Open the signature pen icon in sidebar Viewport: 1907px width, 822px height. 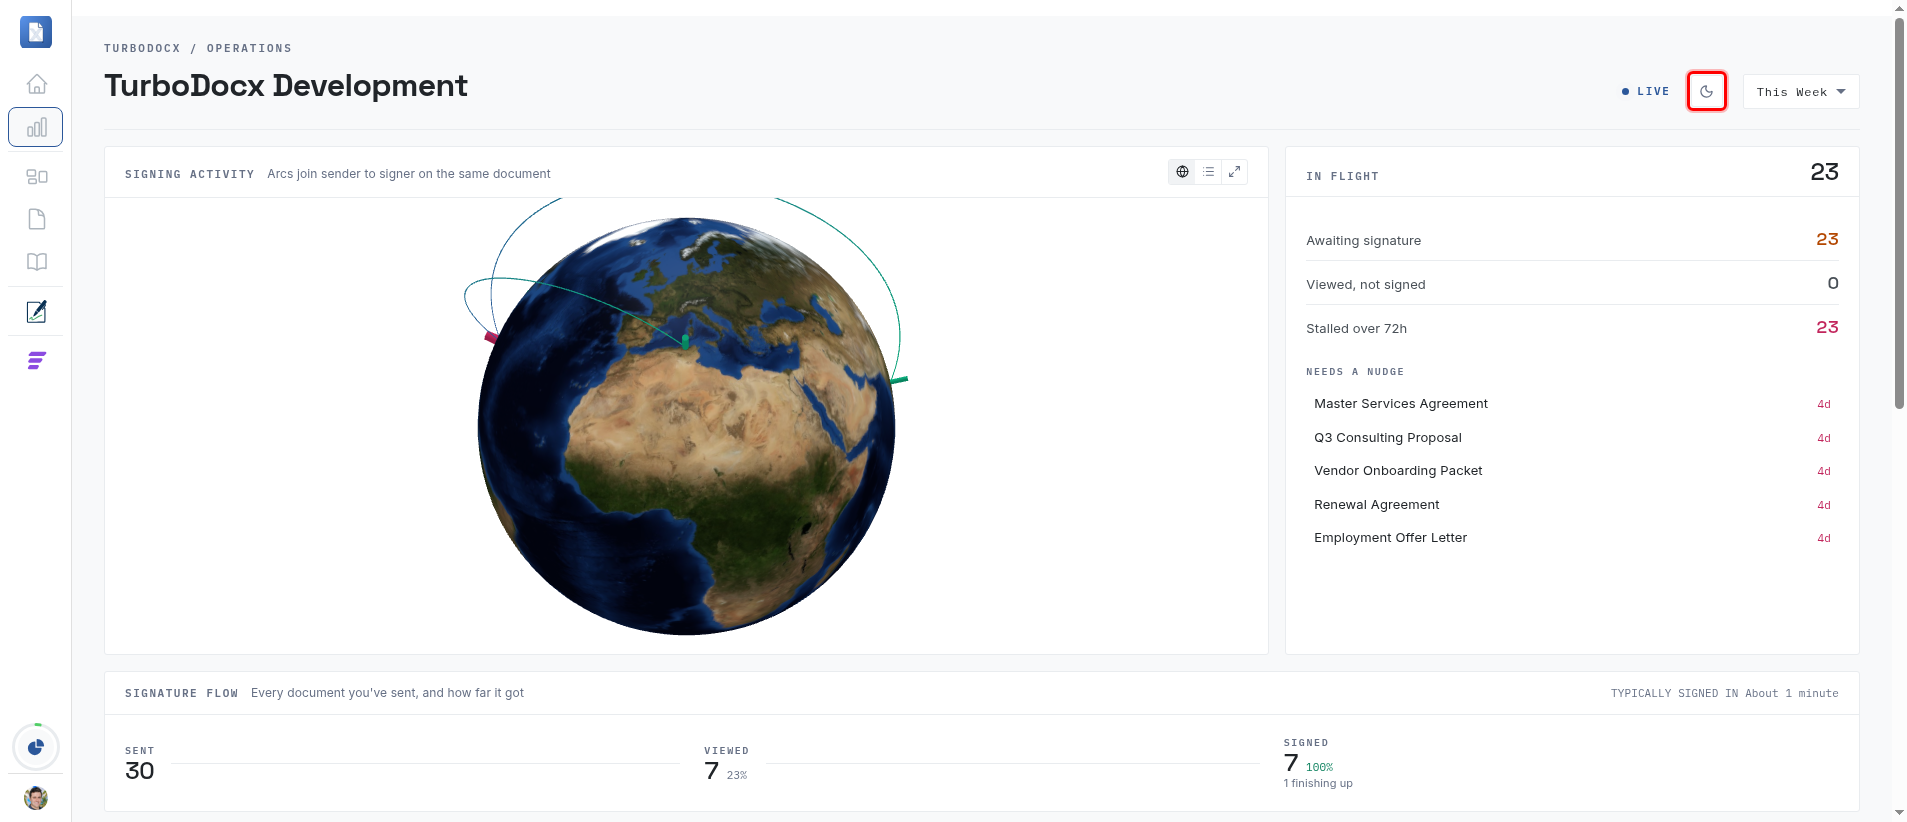(x=37, y=312)
